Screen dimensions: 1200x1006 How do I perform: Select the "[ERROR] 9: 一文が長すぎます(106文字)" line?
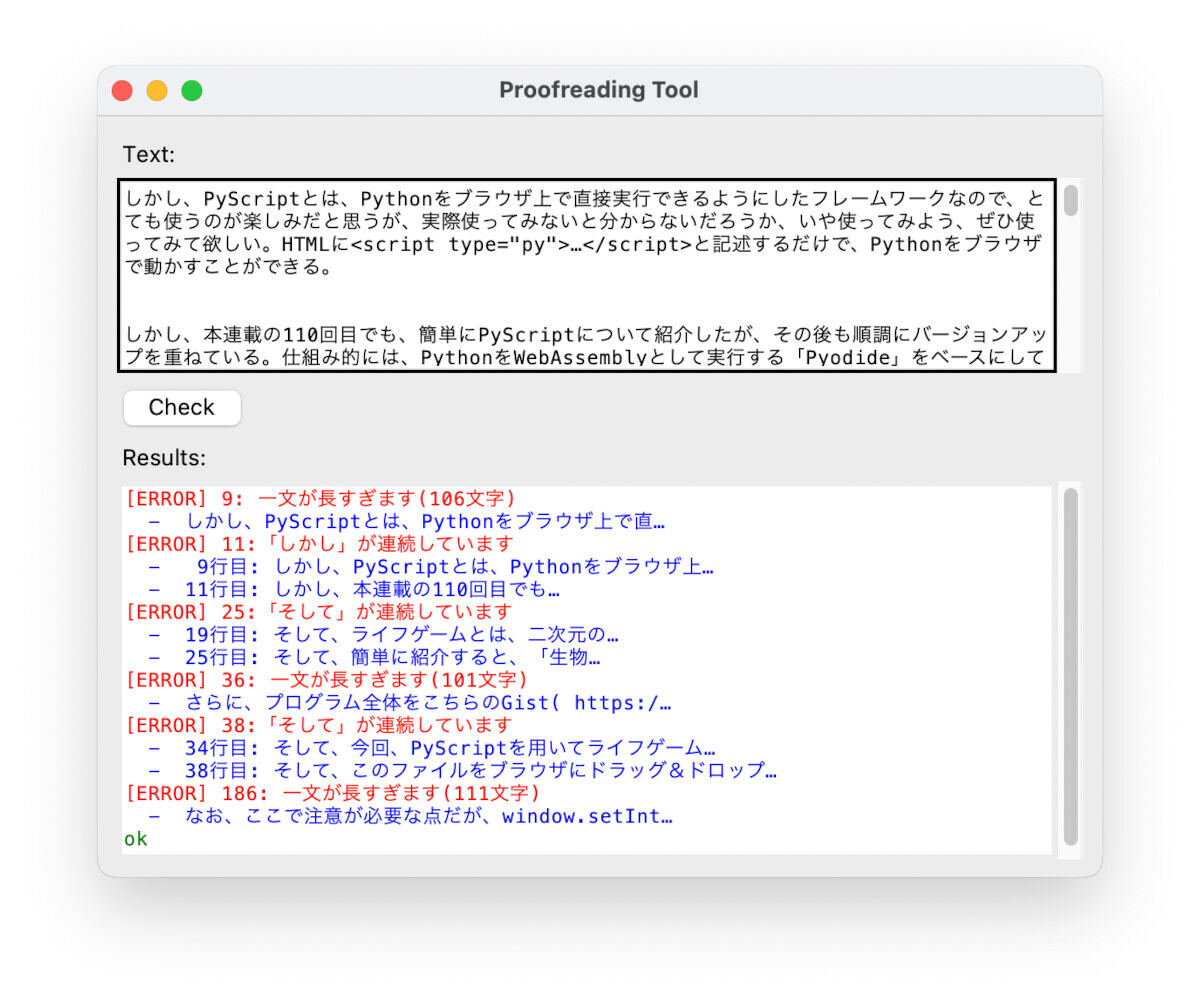320,498
